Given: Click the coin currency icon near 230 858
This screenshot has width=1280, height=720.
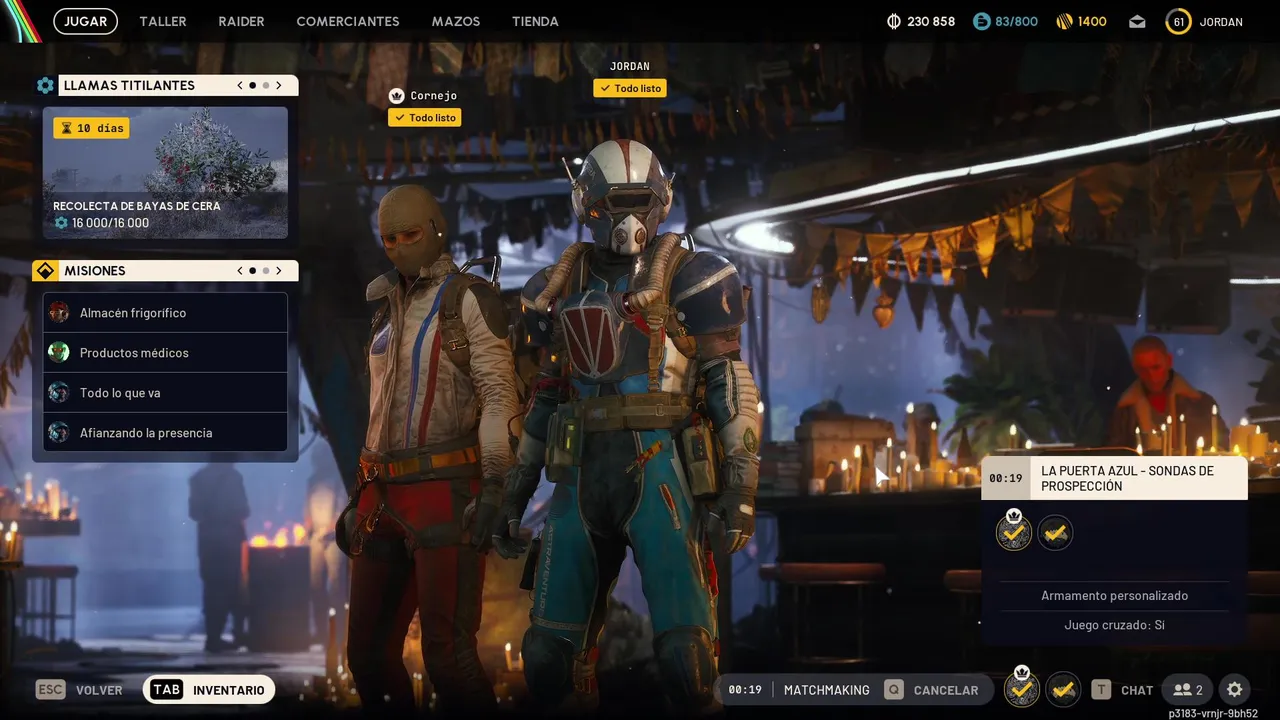Looking at the screenshot, I should point(894,21).
